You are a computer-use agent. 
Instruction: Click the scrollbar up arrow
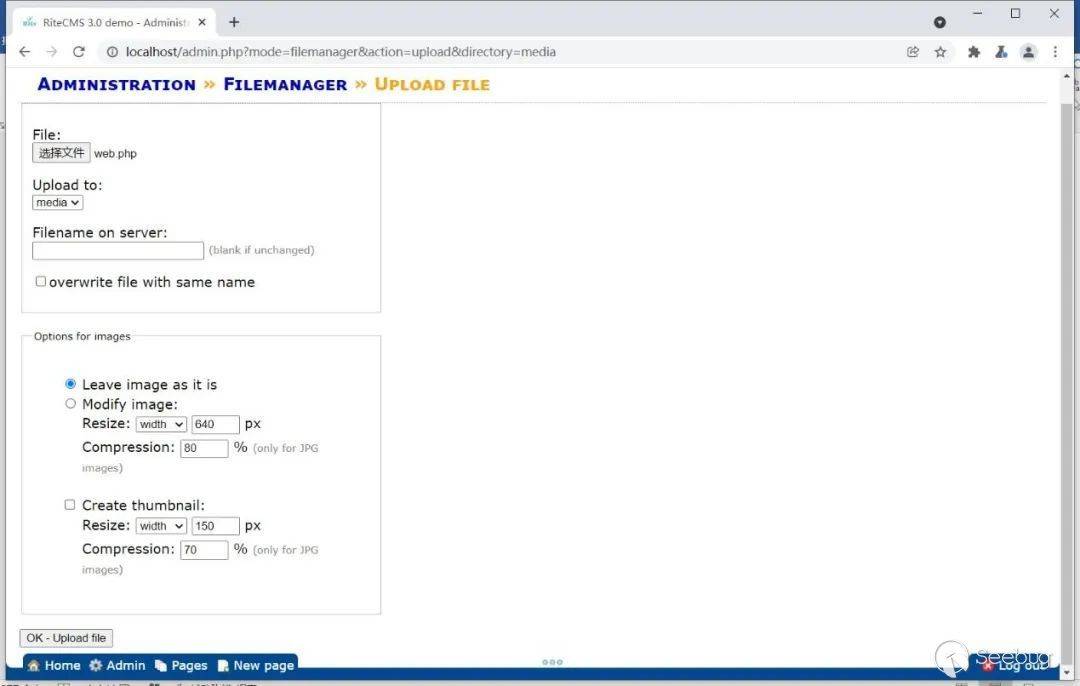point(1067,75)
